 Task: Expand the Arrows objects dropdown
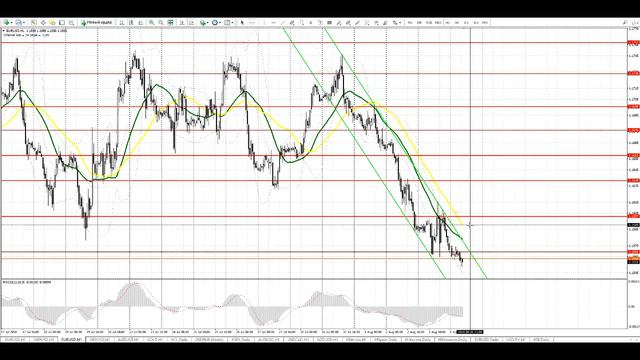pos(400,22)
